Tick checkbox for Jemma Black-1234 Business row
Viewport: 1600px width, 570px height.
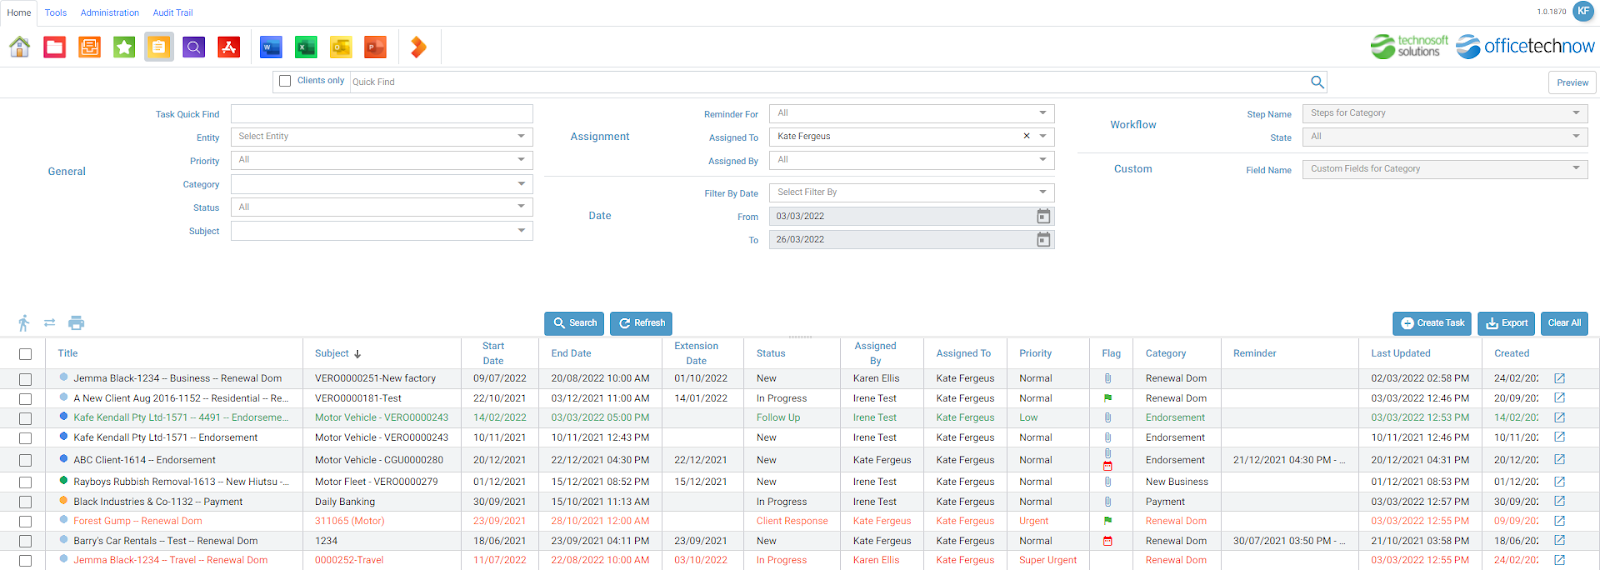click(x=25, y=379)
